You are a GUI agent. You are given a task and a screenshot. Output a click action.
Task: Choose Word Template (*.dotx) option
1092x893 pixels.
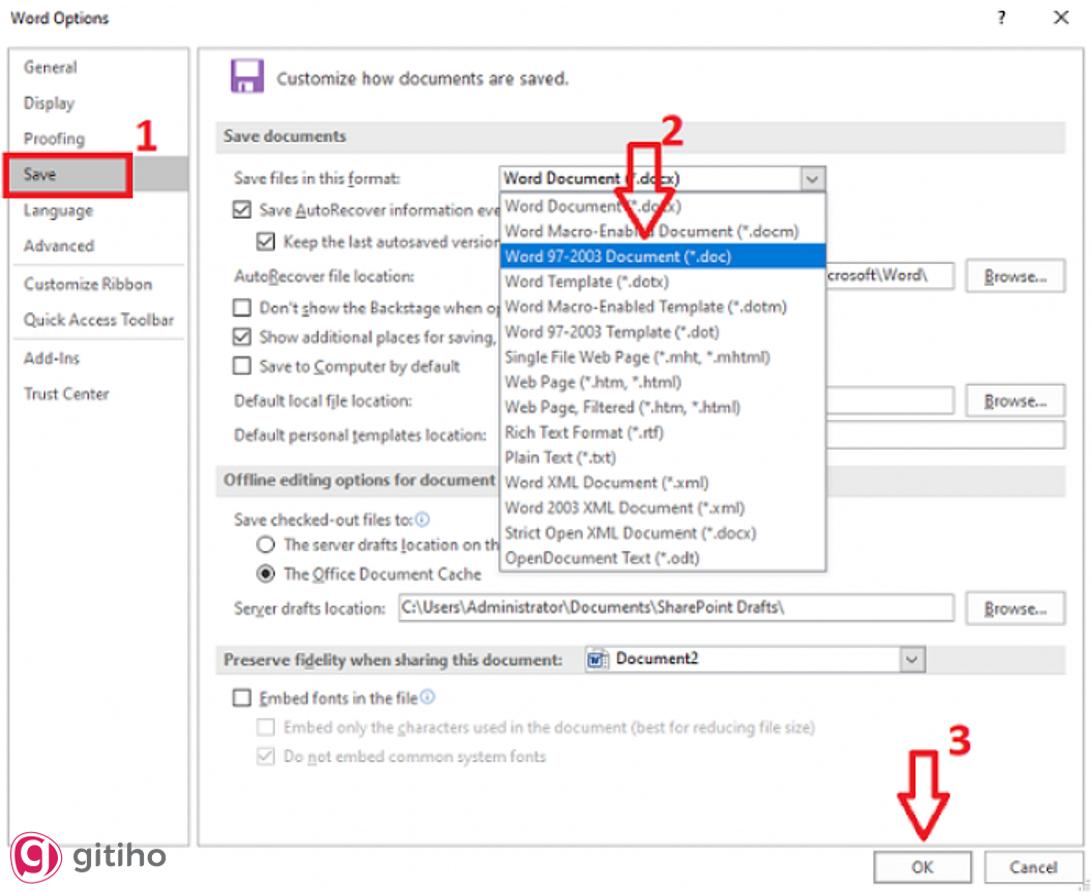click(662, 281)
